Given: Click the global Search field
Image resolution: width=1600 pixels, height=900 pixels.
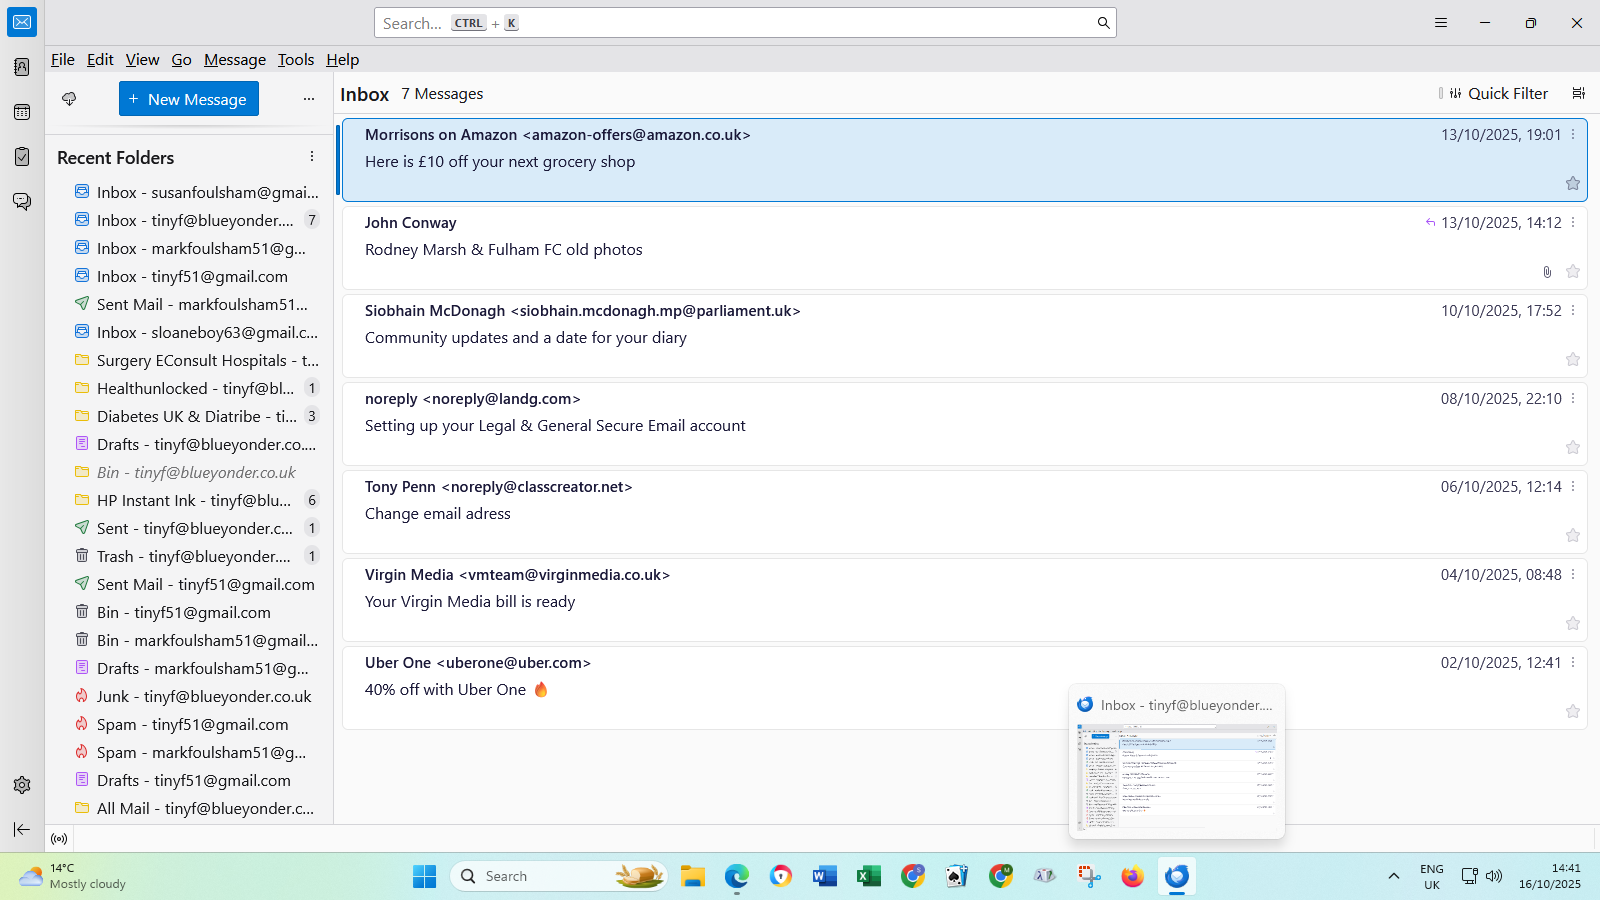Looking at the screenshot, I should (x=745, y=23).
